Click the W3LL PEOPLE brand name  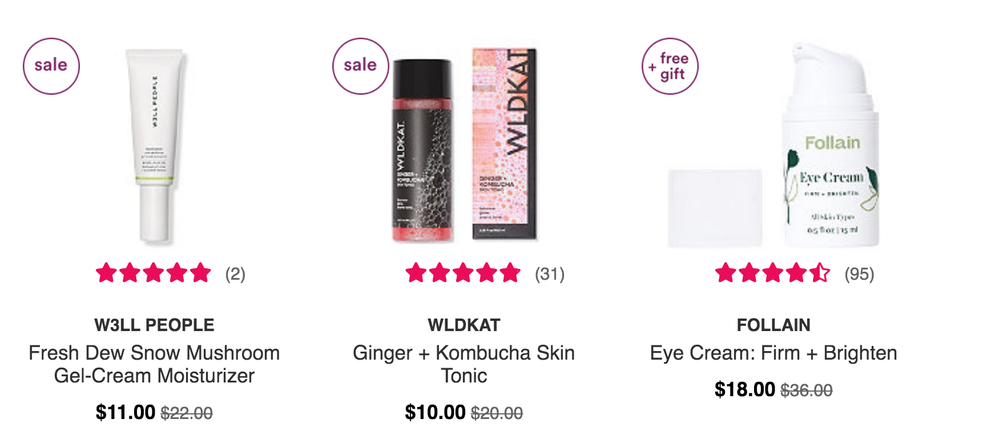[x=154, y=325]
